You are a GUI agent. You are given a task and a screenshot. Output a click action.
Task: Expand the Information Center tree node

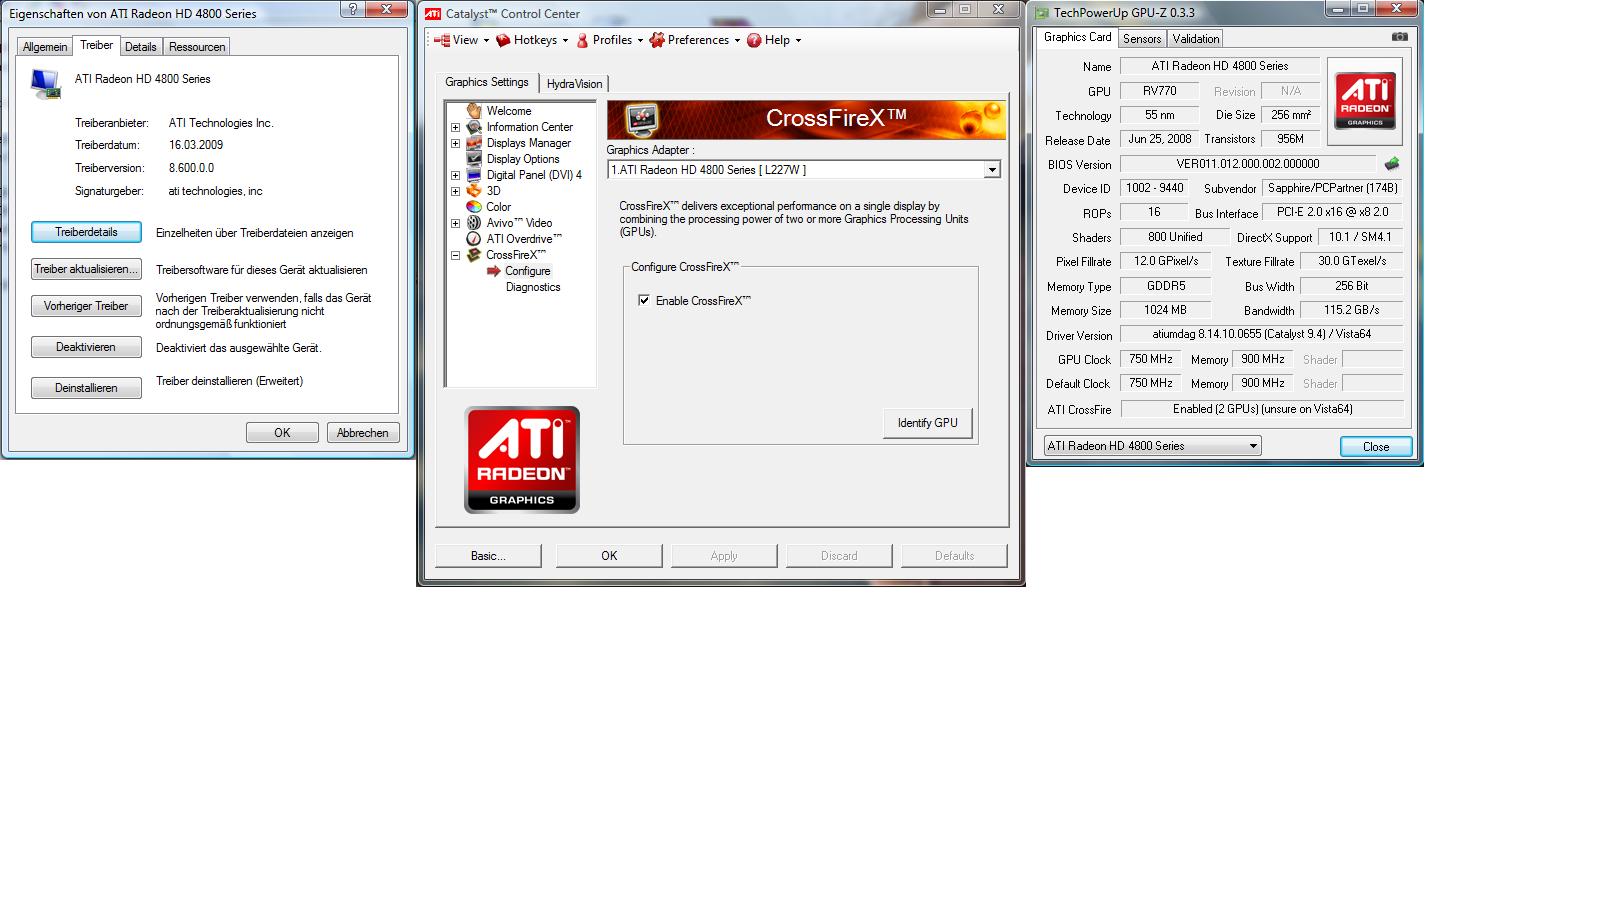(455, 127)
